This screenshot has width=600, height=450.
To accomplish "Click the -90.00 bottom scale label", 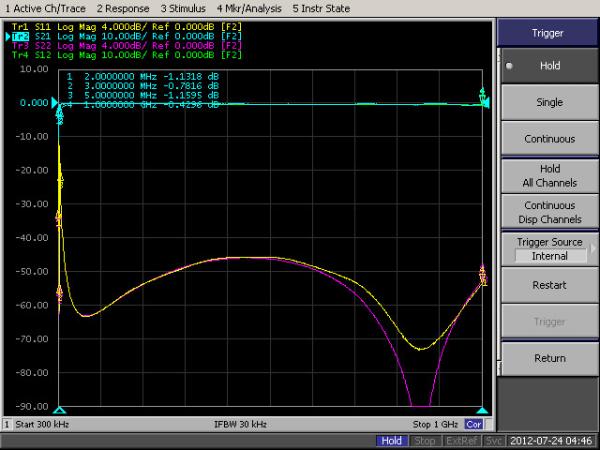I will click(x=32, y=406).
